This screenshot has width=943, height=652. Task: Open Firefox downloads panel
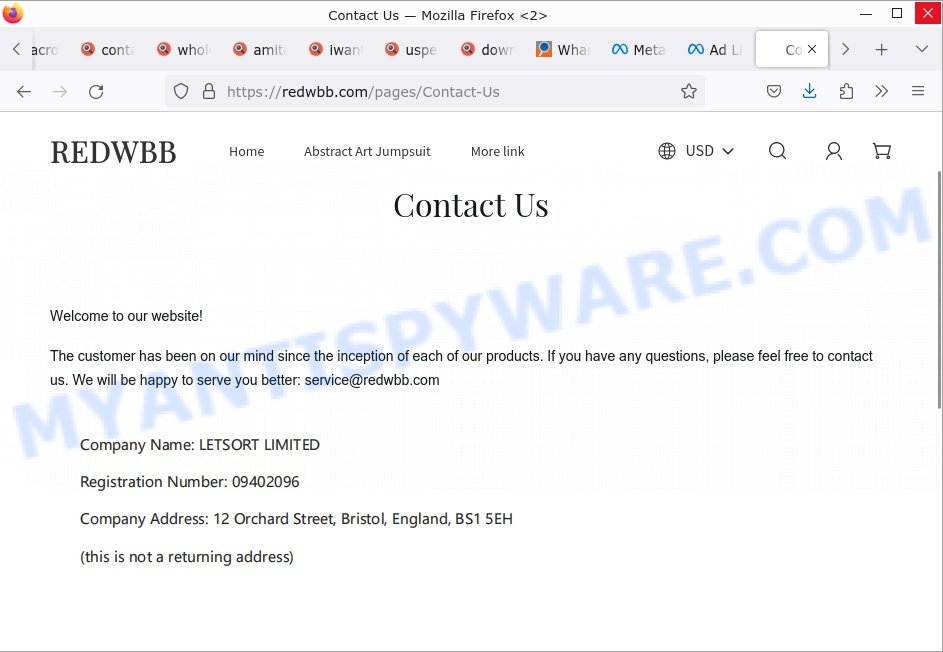809,91
